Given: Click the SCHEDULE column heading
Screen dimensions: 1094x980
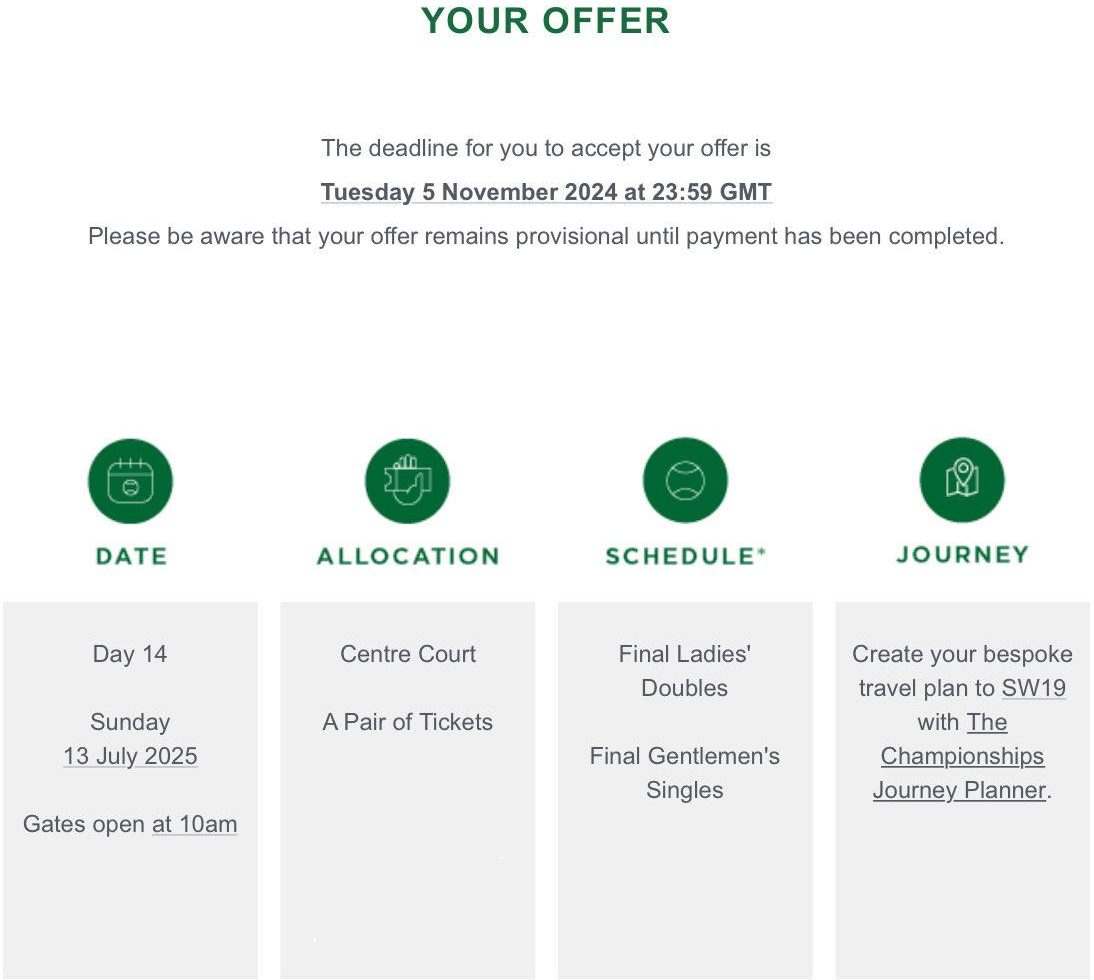Looking at the screenshot, I should (x=685, y=556).
